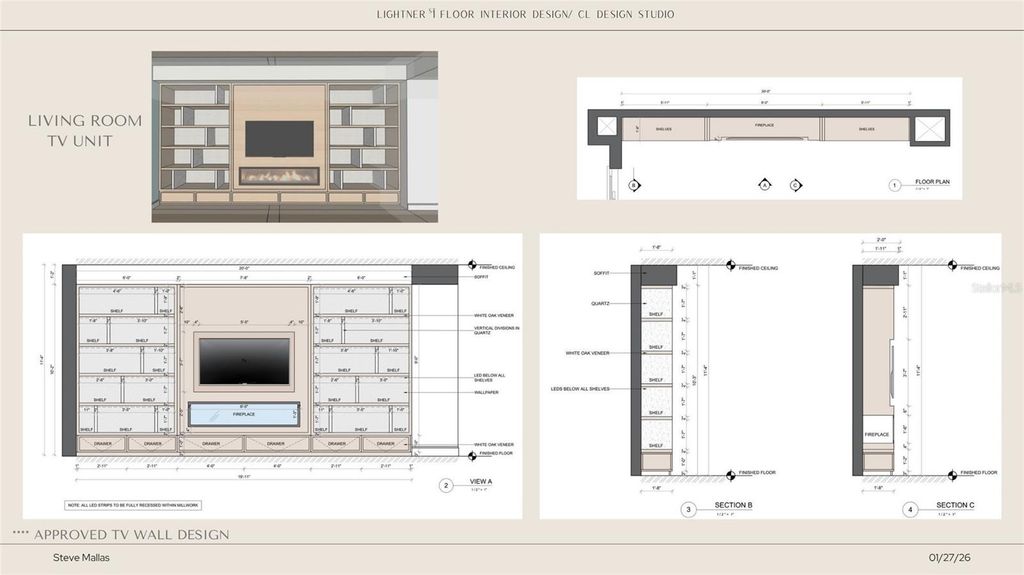1024x575 pixels.
Task: Click the "FLOOR PLAN" drawing label
Action: coord(932,182)
